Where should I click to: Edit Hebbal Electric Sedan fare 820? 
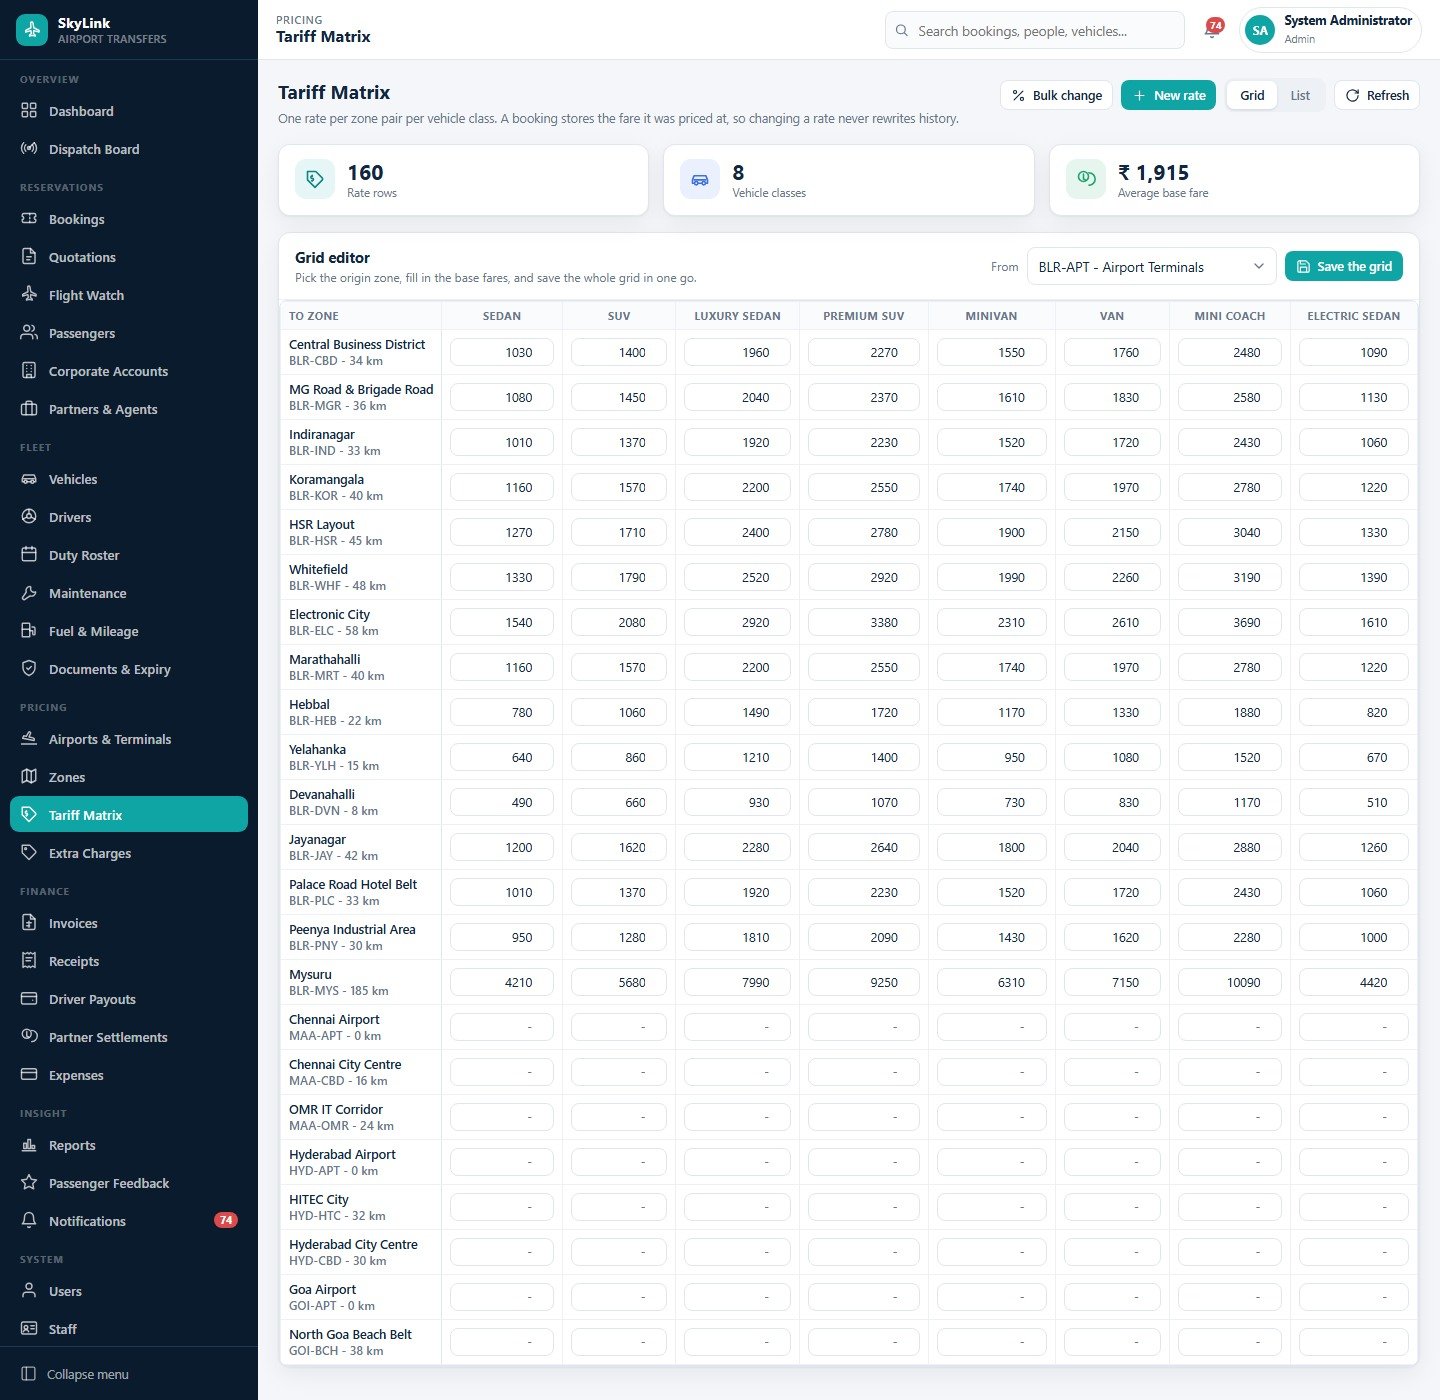pos(1354,712)
